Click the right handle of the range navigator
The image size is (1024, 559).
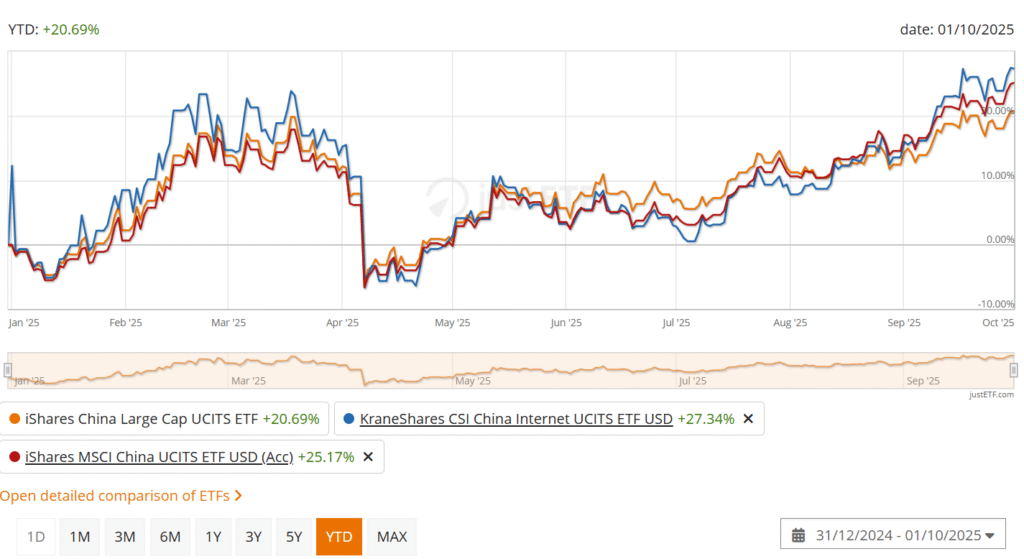(1013, 370)
